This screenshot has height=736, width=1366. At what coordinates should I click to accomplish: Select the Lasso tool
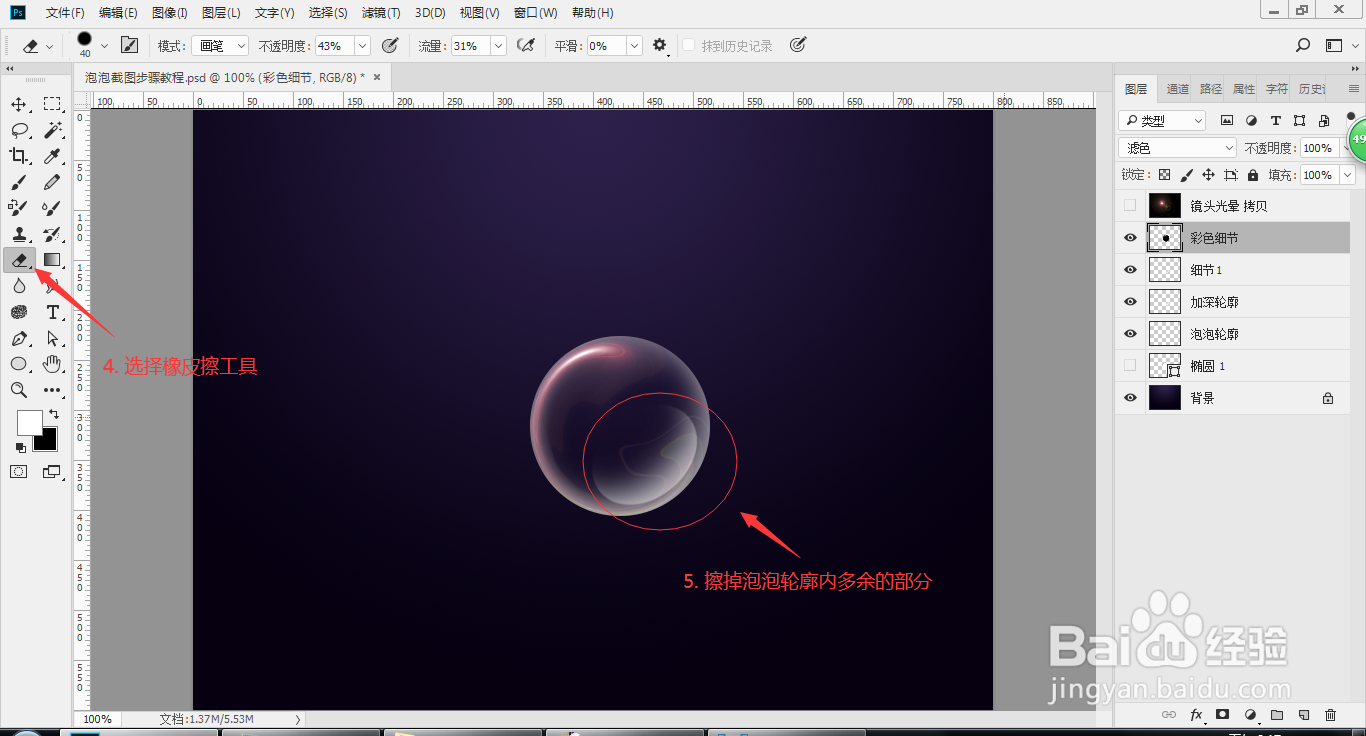pyautogui.click(x=19, y=130)
